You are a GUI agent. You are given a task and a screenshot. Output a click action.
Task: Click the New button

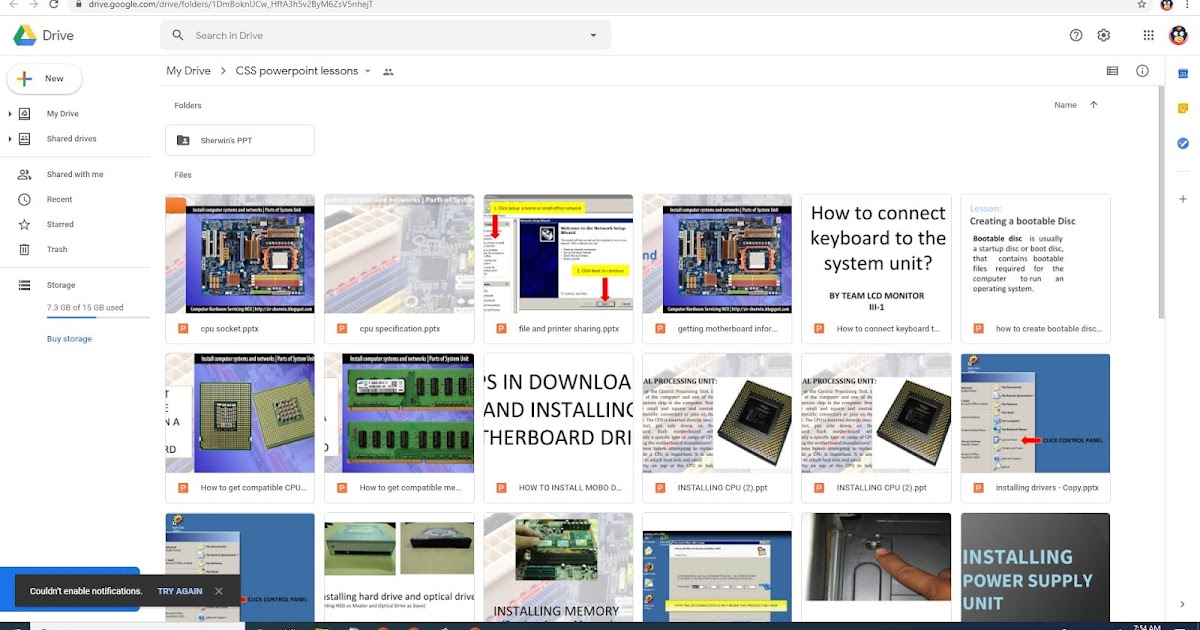pyautogui.click(x=44, y=78)
